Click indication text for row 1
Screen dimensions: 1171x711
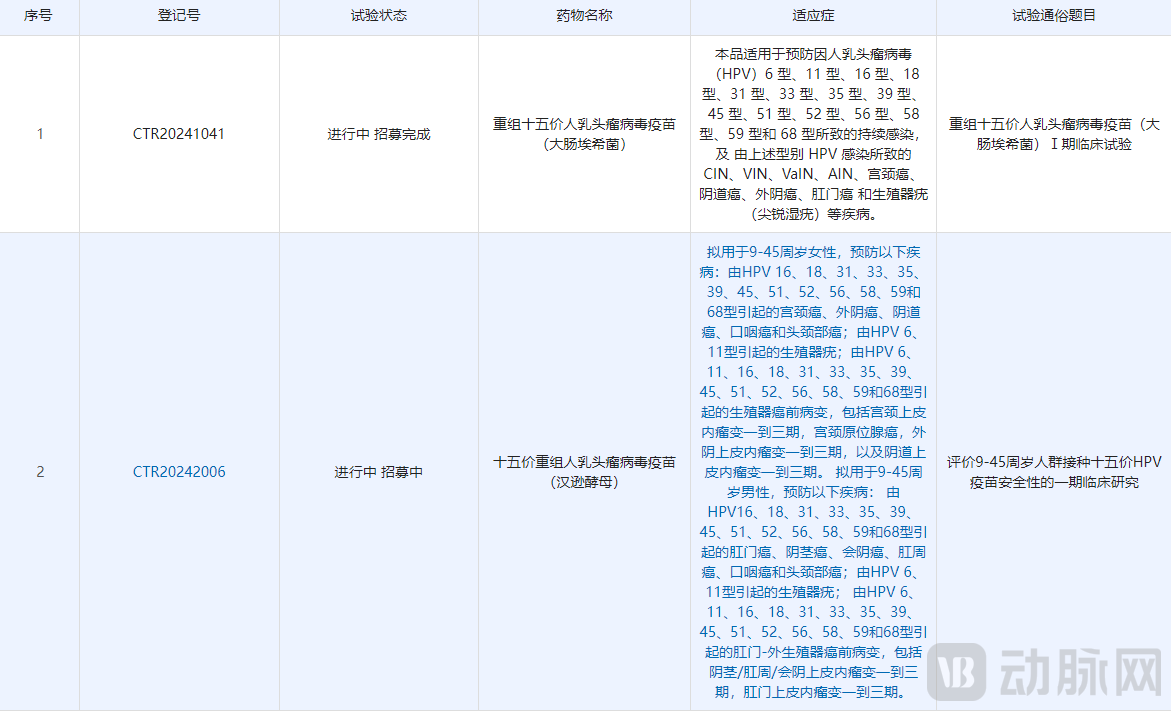click(813, 134)
